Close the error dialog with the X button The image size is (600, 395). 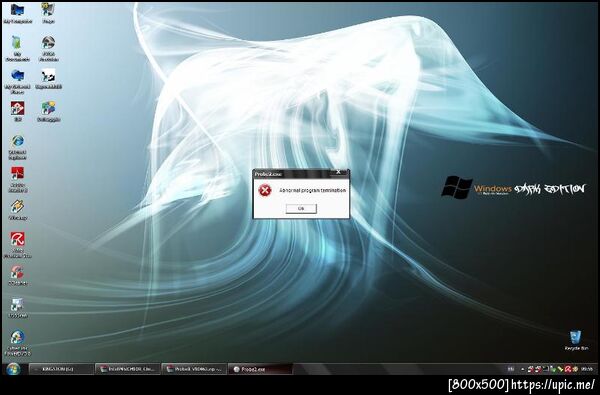click(x=338, y=172)
